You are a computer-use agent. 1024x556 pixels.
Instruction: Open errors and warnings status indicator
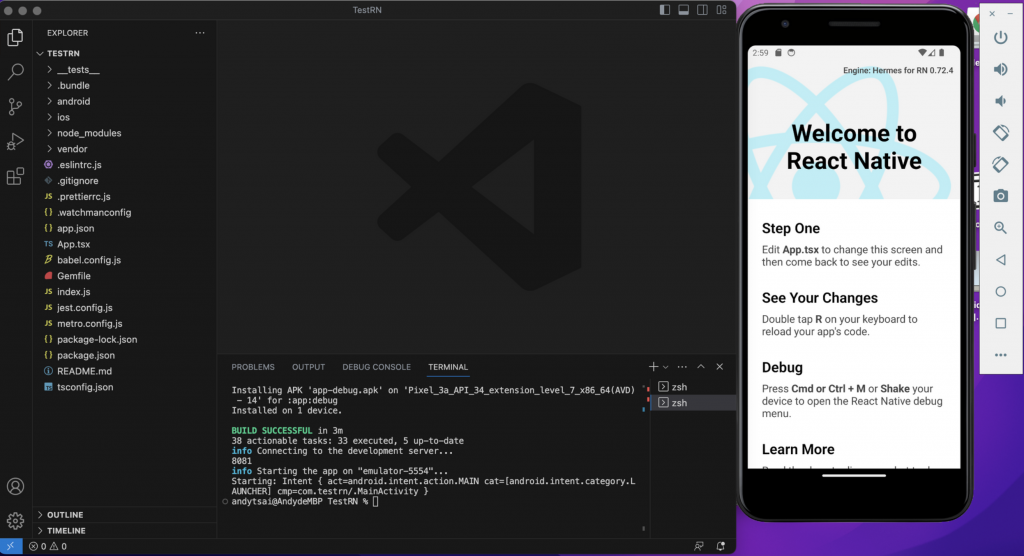(48, 546)
